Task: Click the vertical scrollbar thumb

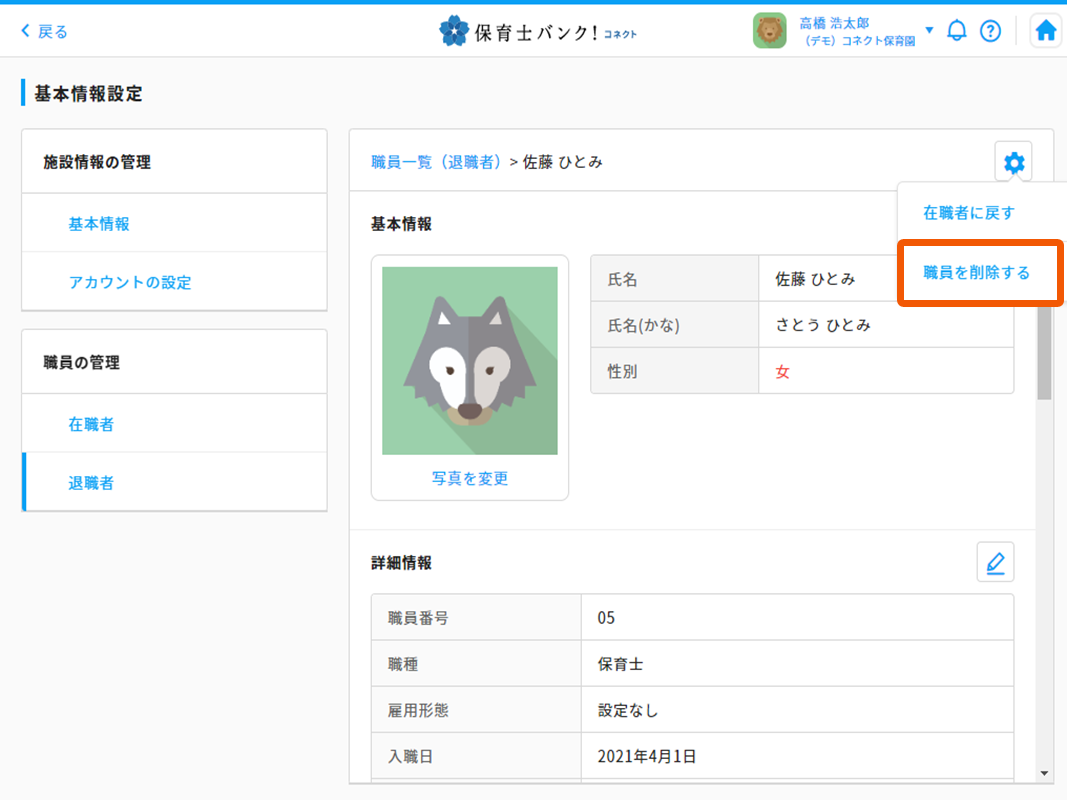Action: (x=1044, y=350)
